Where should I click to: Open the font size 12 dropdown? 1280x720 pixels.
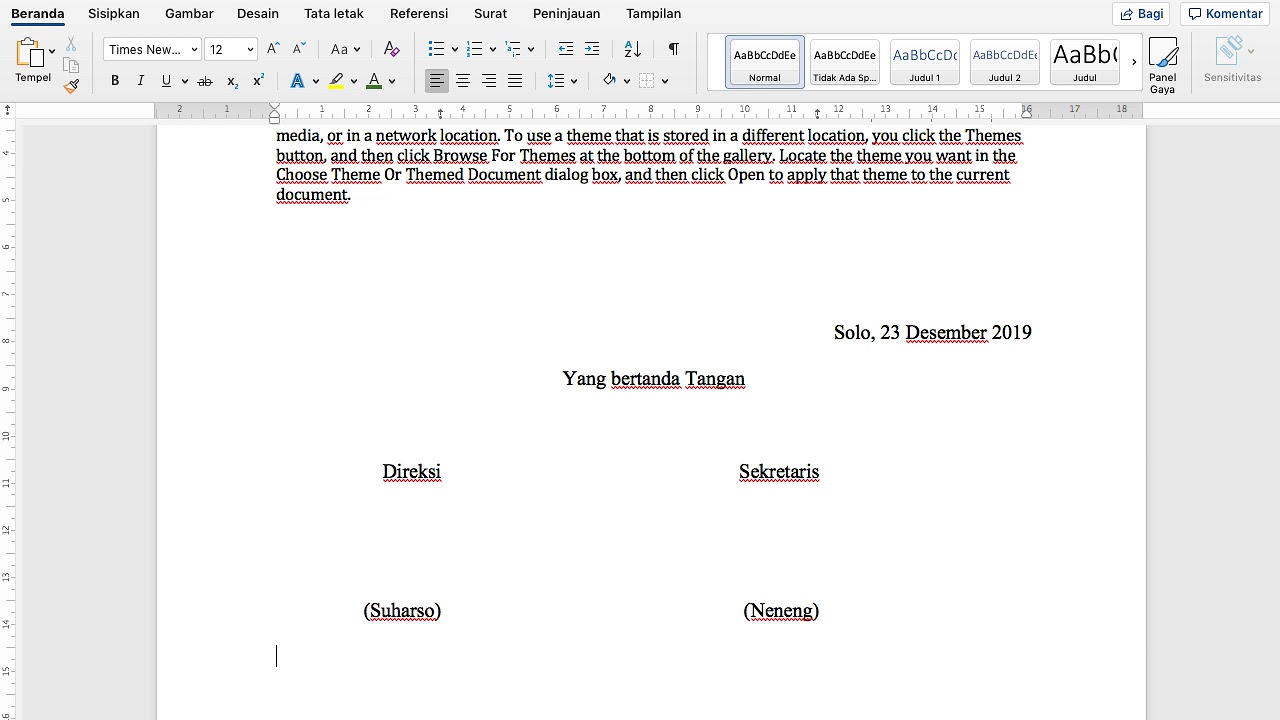pyautogui.click(x=250, y=50)
